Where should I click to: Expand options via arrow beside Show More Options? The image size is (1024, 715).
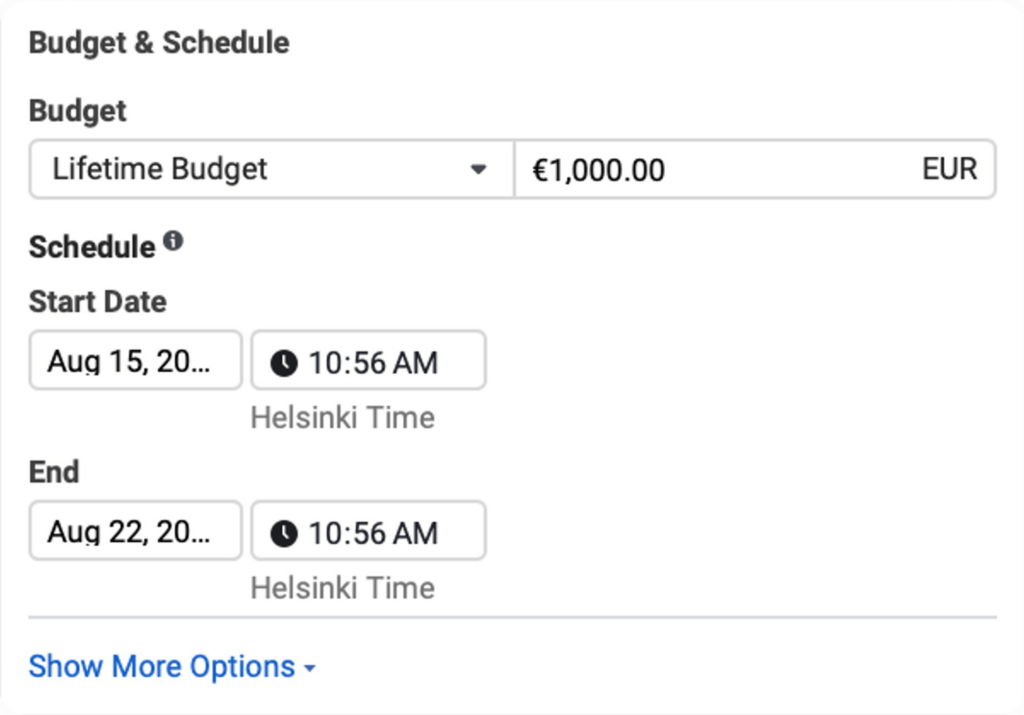pyautogui.click(x=310, y=668)
